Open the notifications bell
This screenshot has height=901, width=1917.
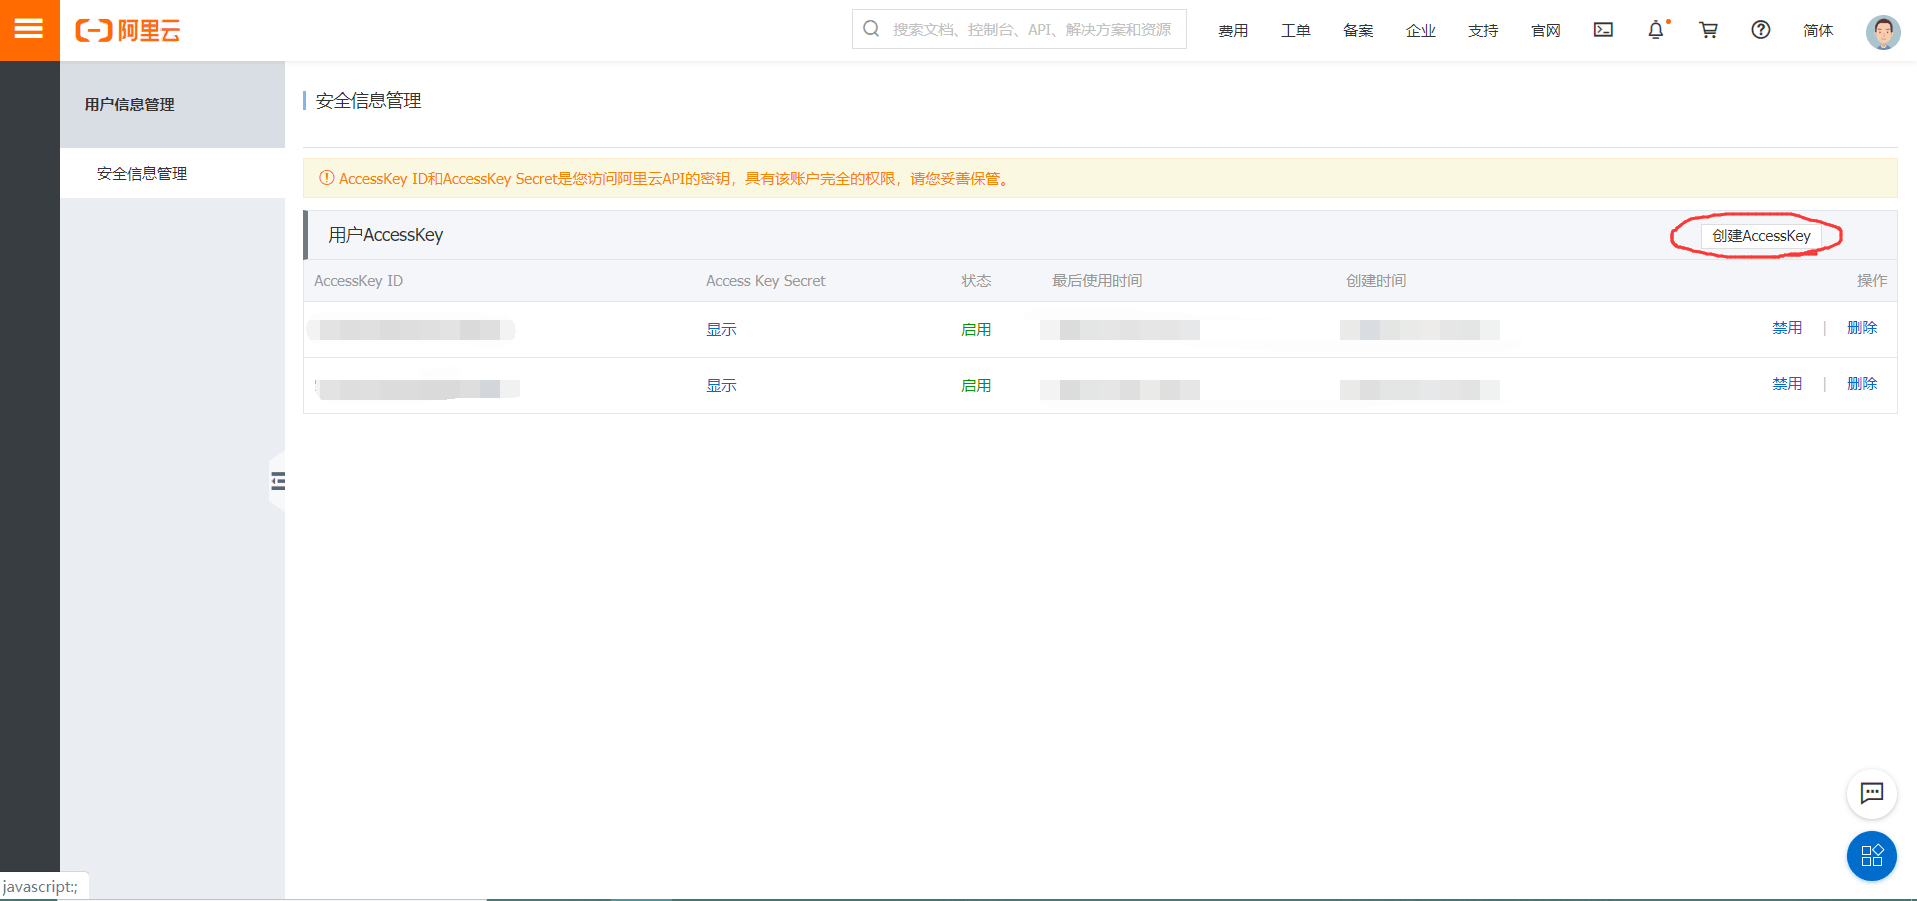[x=1656, y=30]
